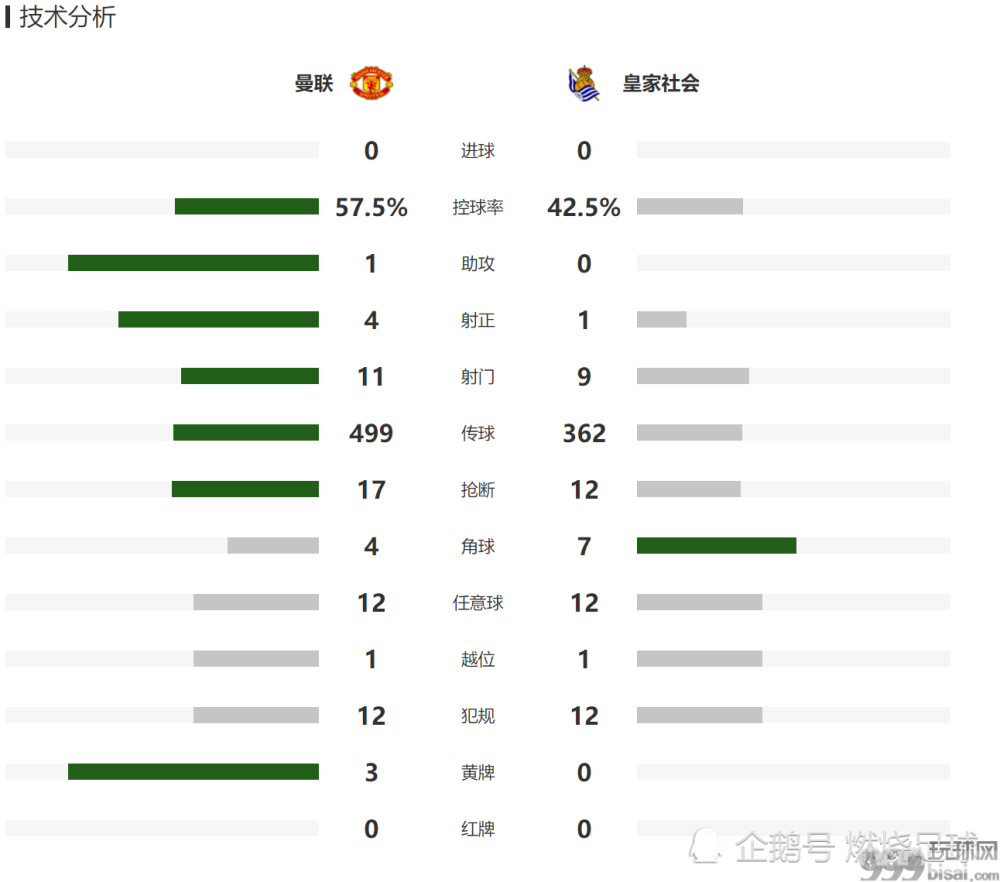Viewport: 1000px width, 882px height.
Task: Select the 曼联 team name
Action: point(314,84)
